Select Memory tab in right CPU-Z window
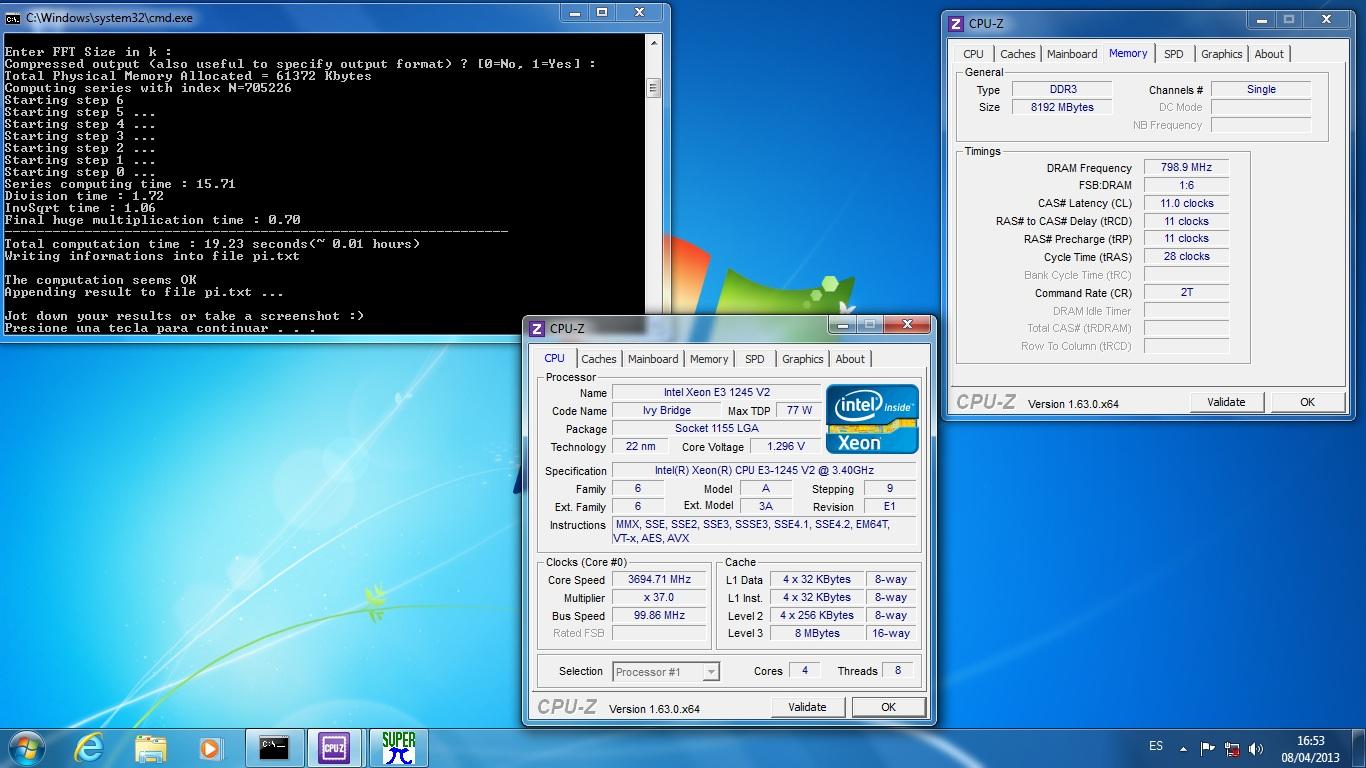Screen dimensions: 1366x768 tap(1128, 53)
